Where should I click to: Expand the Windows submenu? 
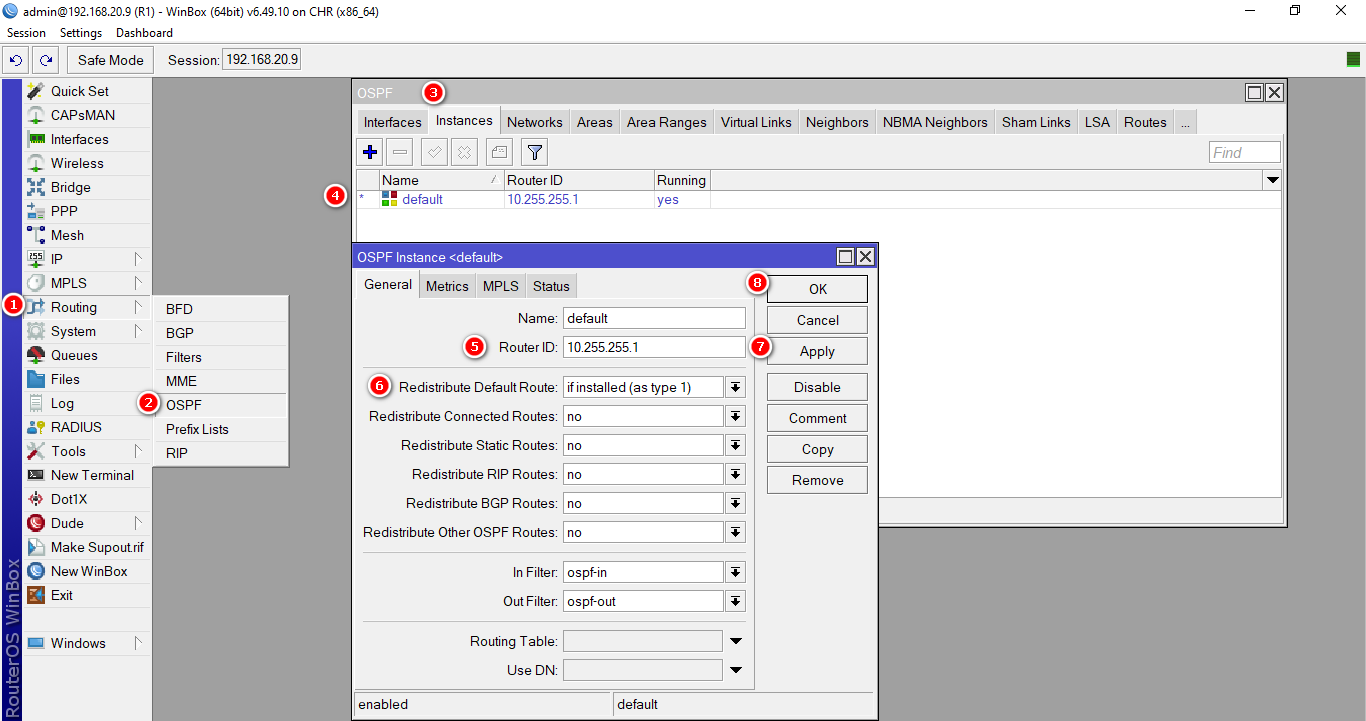point(87,643)
